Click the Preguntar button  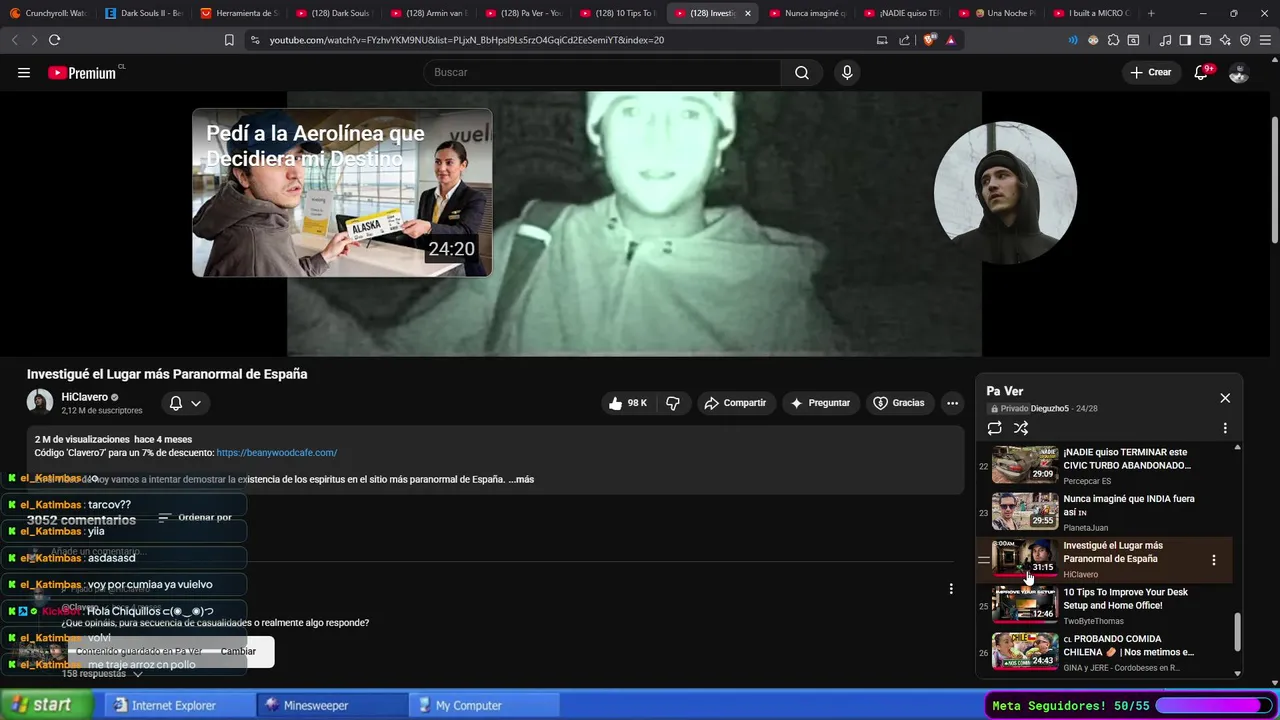(x=820, y=403)
